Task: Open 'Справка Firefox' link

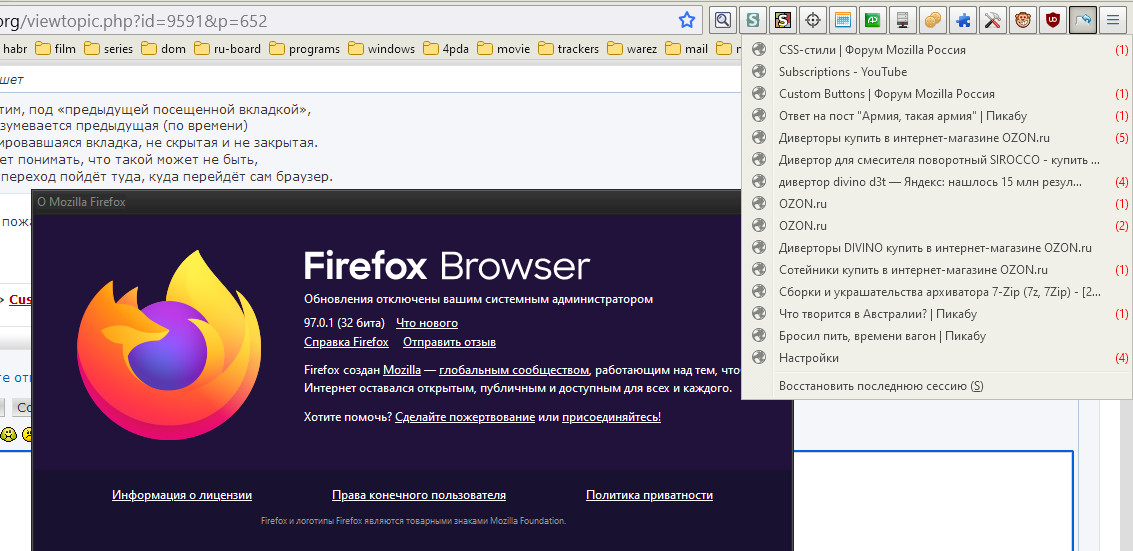Action: (x=346, y=342)
